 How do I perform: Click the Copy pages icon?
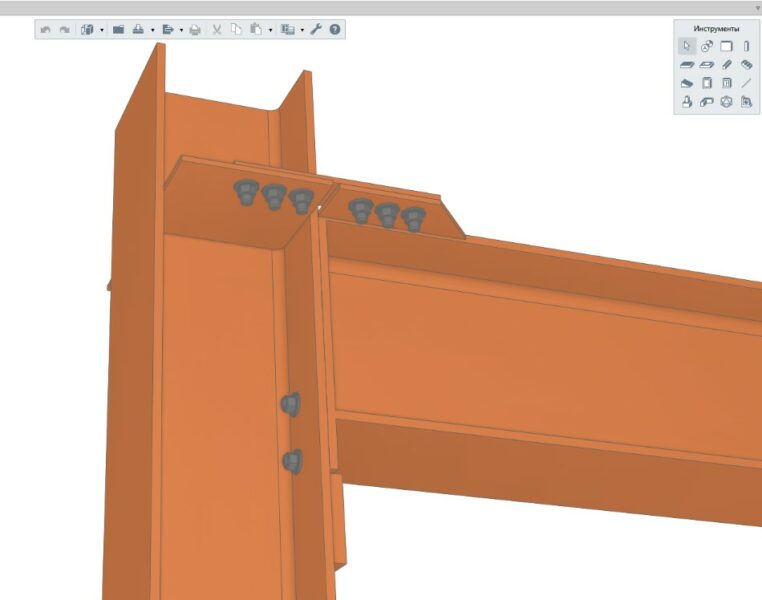(x=236, y=30)
